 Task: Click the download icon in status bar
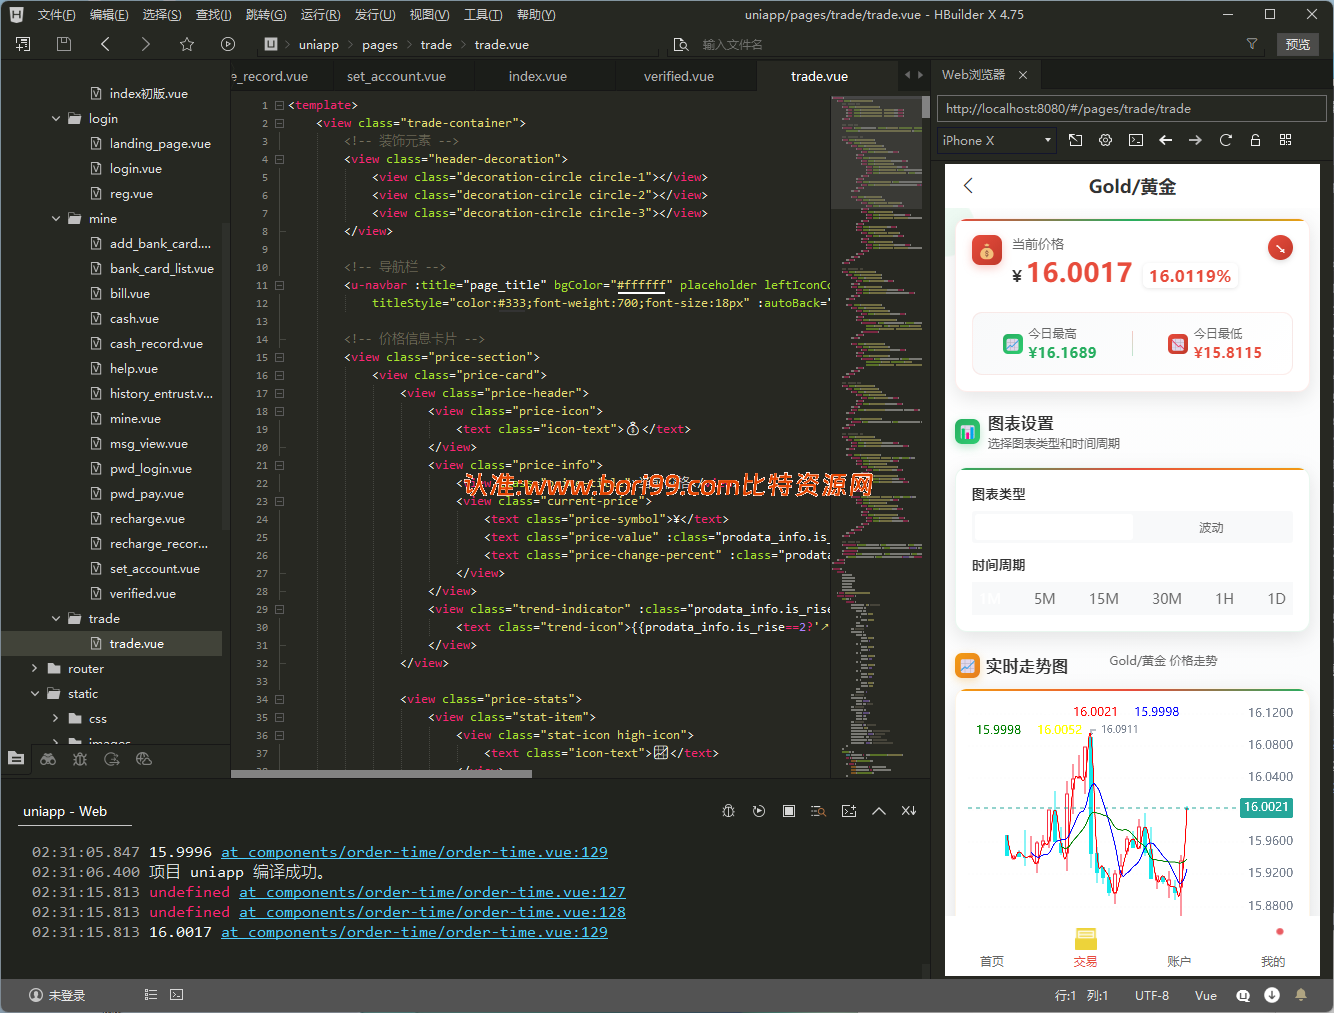[x=1272, y=995]
